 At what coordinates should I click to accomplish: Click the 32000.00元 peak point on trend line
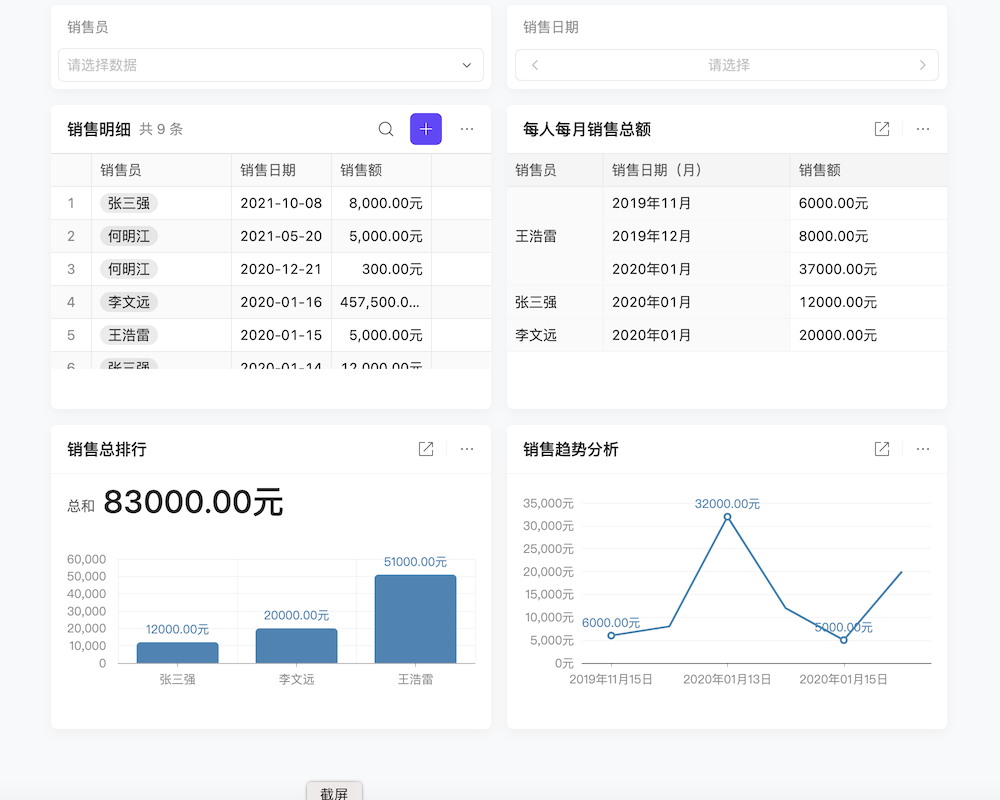point(727,516)
